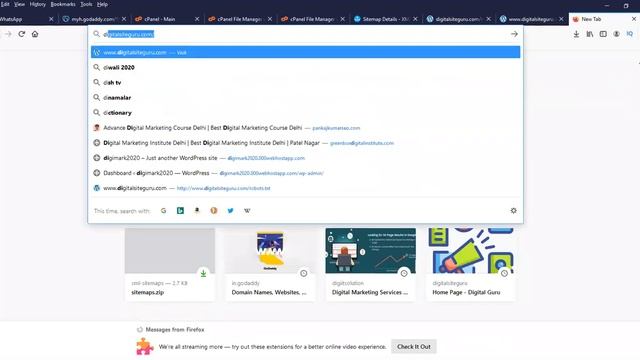Reload the current page
The height and width of the screenshot is (360, 640).
coord(22,34)
